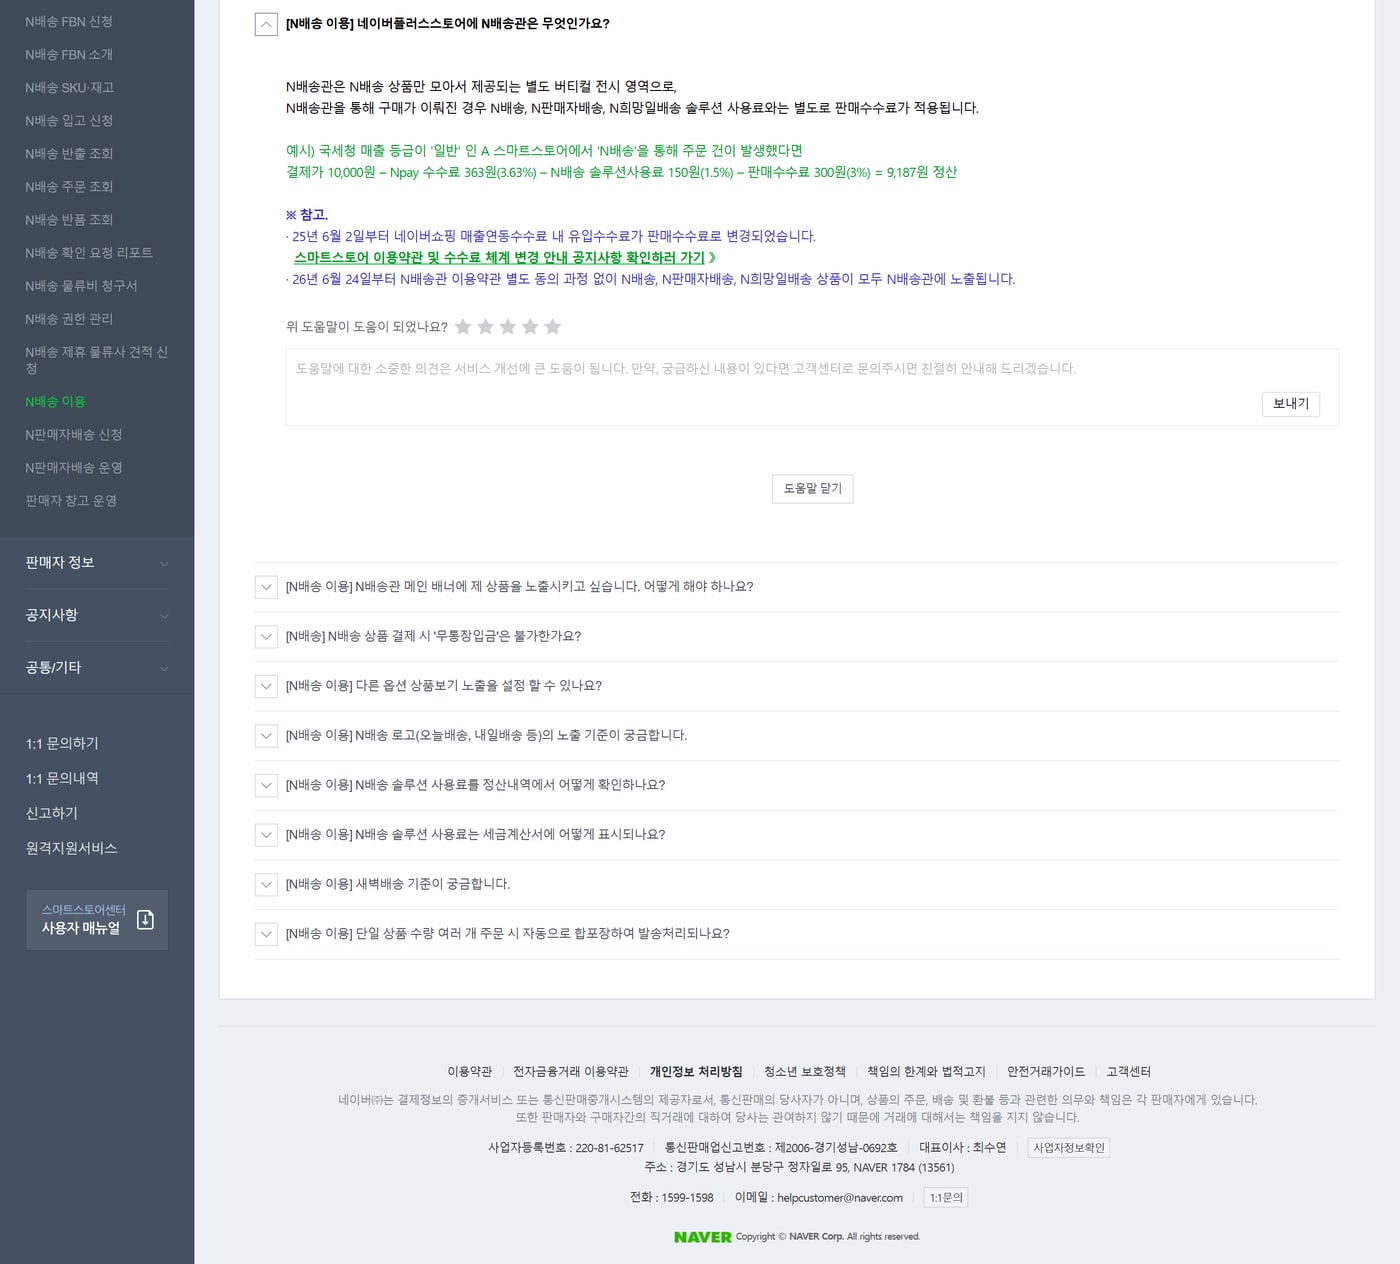Open 고객센터 footer link
Screen dimensions: 1400x1264
[1128, 1072]
